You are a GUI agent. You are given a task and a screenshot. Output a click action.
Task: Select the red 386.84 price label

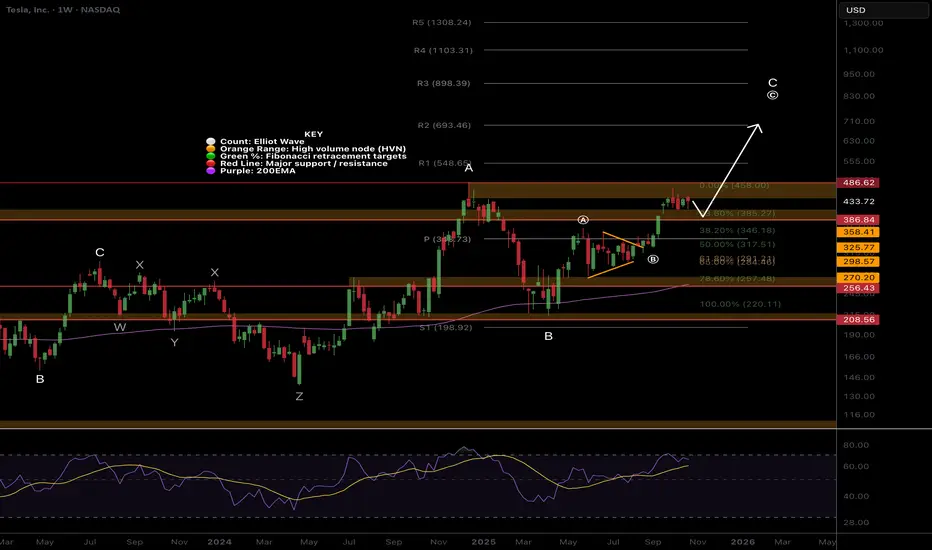click(858, 220)
